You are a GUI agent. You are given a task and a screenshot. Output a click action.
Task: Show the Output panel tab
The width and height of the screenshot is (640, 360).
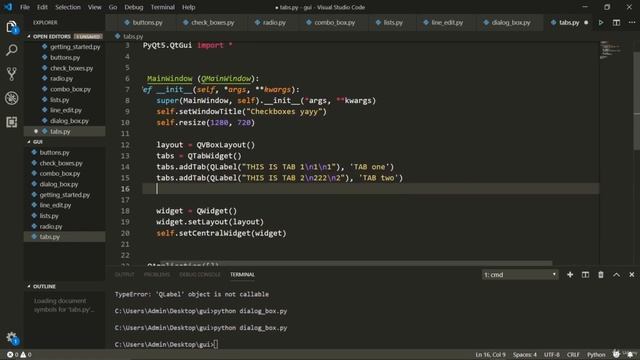[x=124, y=275]
